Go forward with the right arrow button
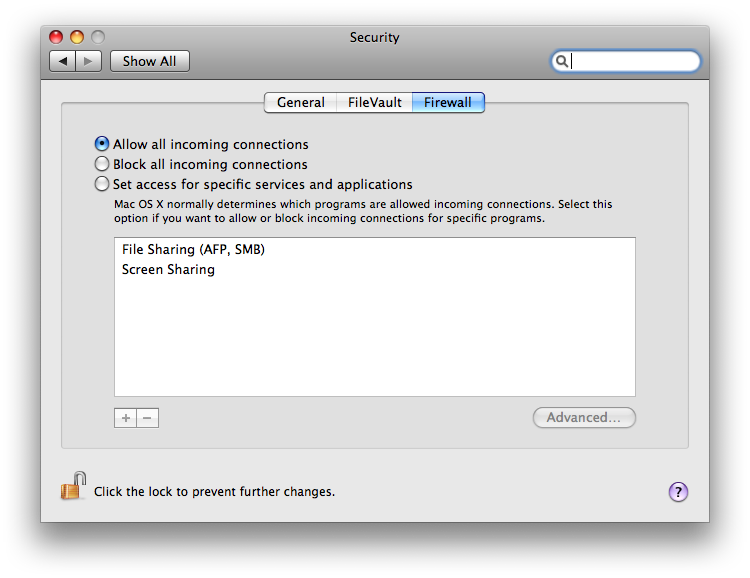Screen dimensions: 750x578 pyautogui.click(x=89, y=61)
